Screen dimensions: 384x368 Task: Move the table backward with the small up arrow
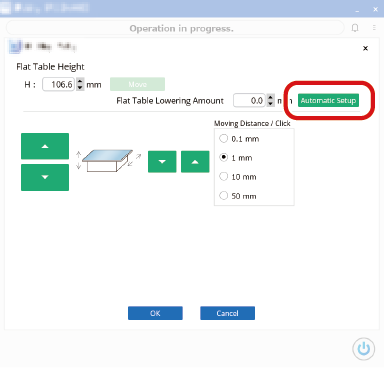click(x=195, y=162)
